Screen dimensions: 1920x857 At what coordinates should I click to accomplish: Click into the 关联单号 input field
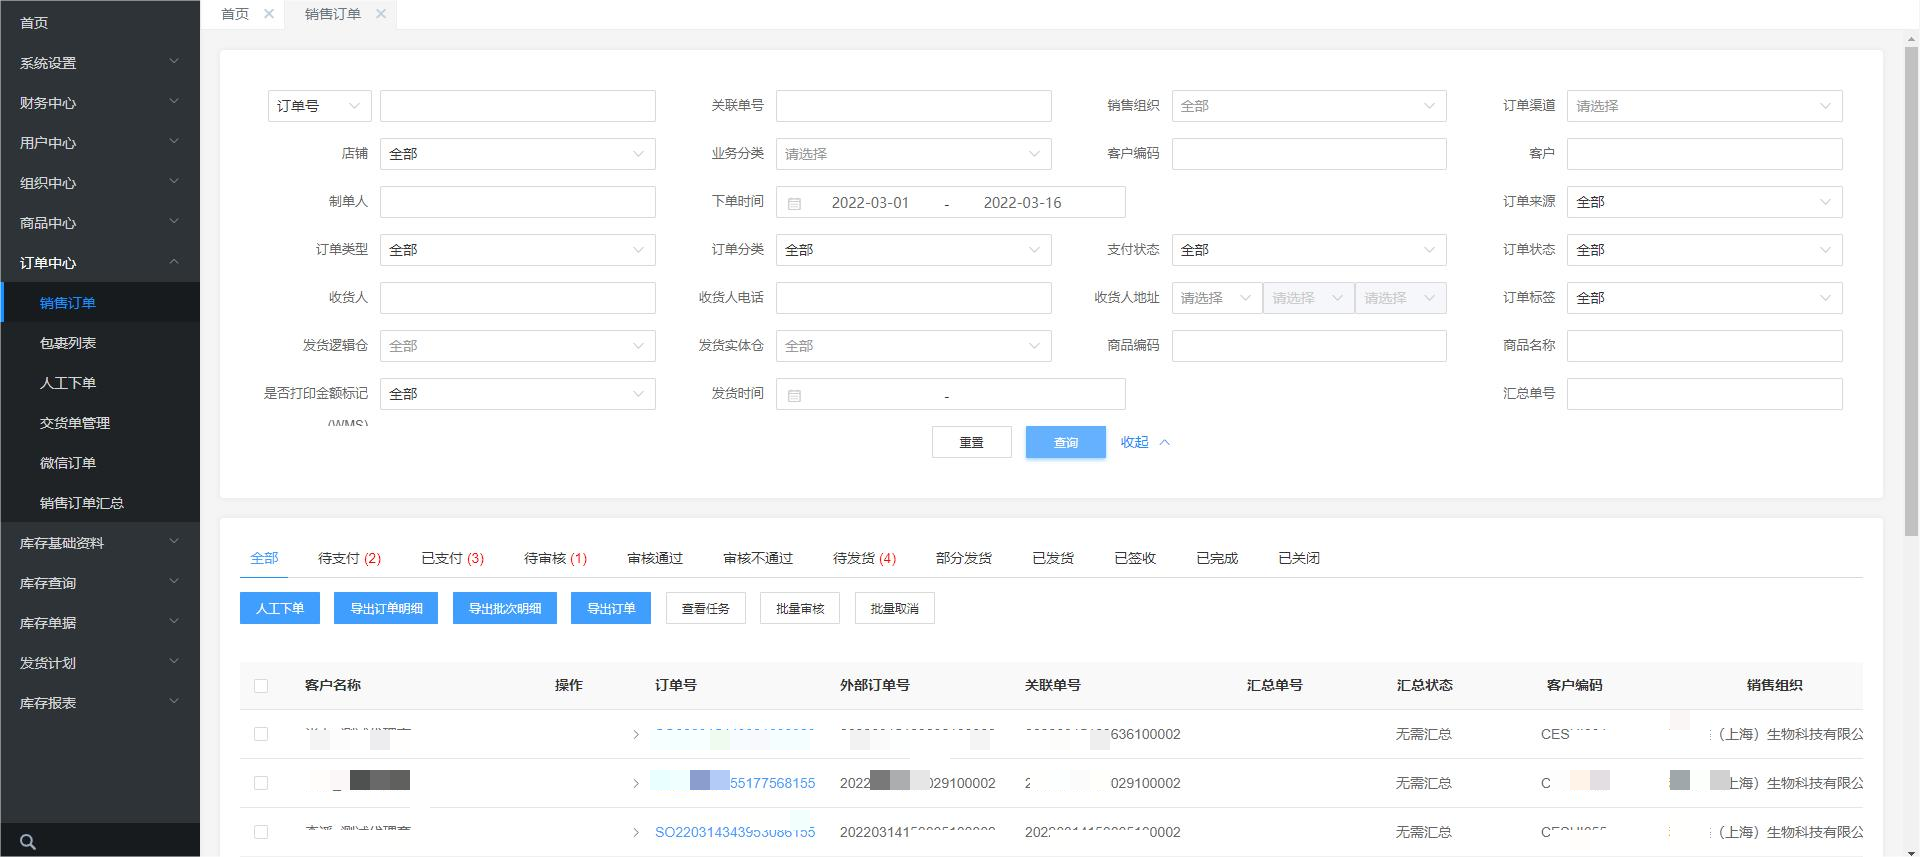click(x=913, y=106)
